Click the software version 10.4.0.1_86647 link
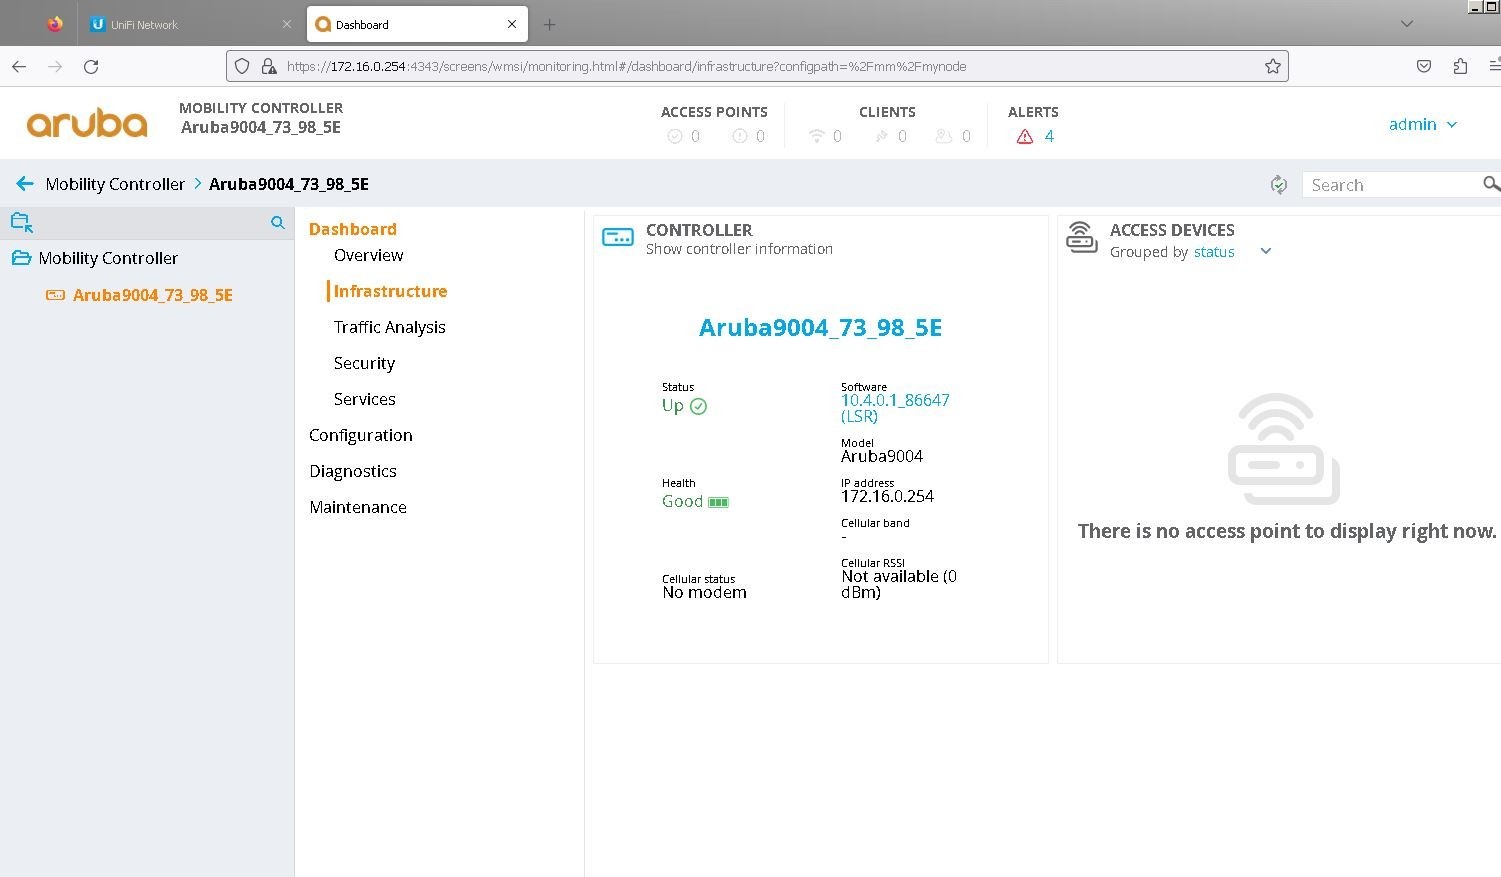Screen dimensions: 1501x877 pos(895,408)
